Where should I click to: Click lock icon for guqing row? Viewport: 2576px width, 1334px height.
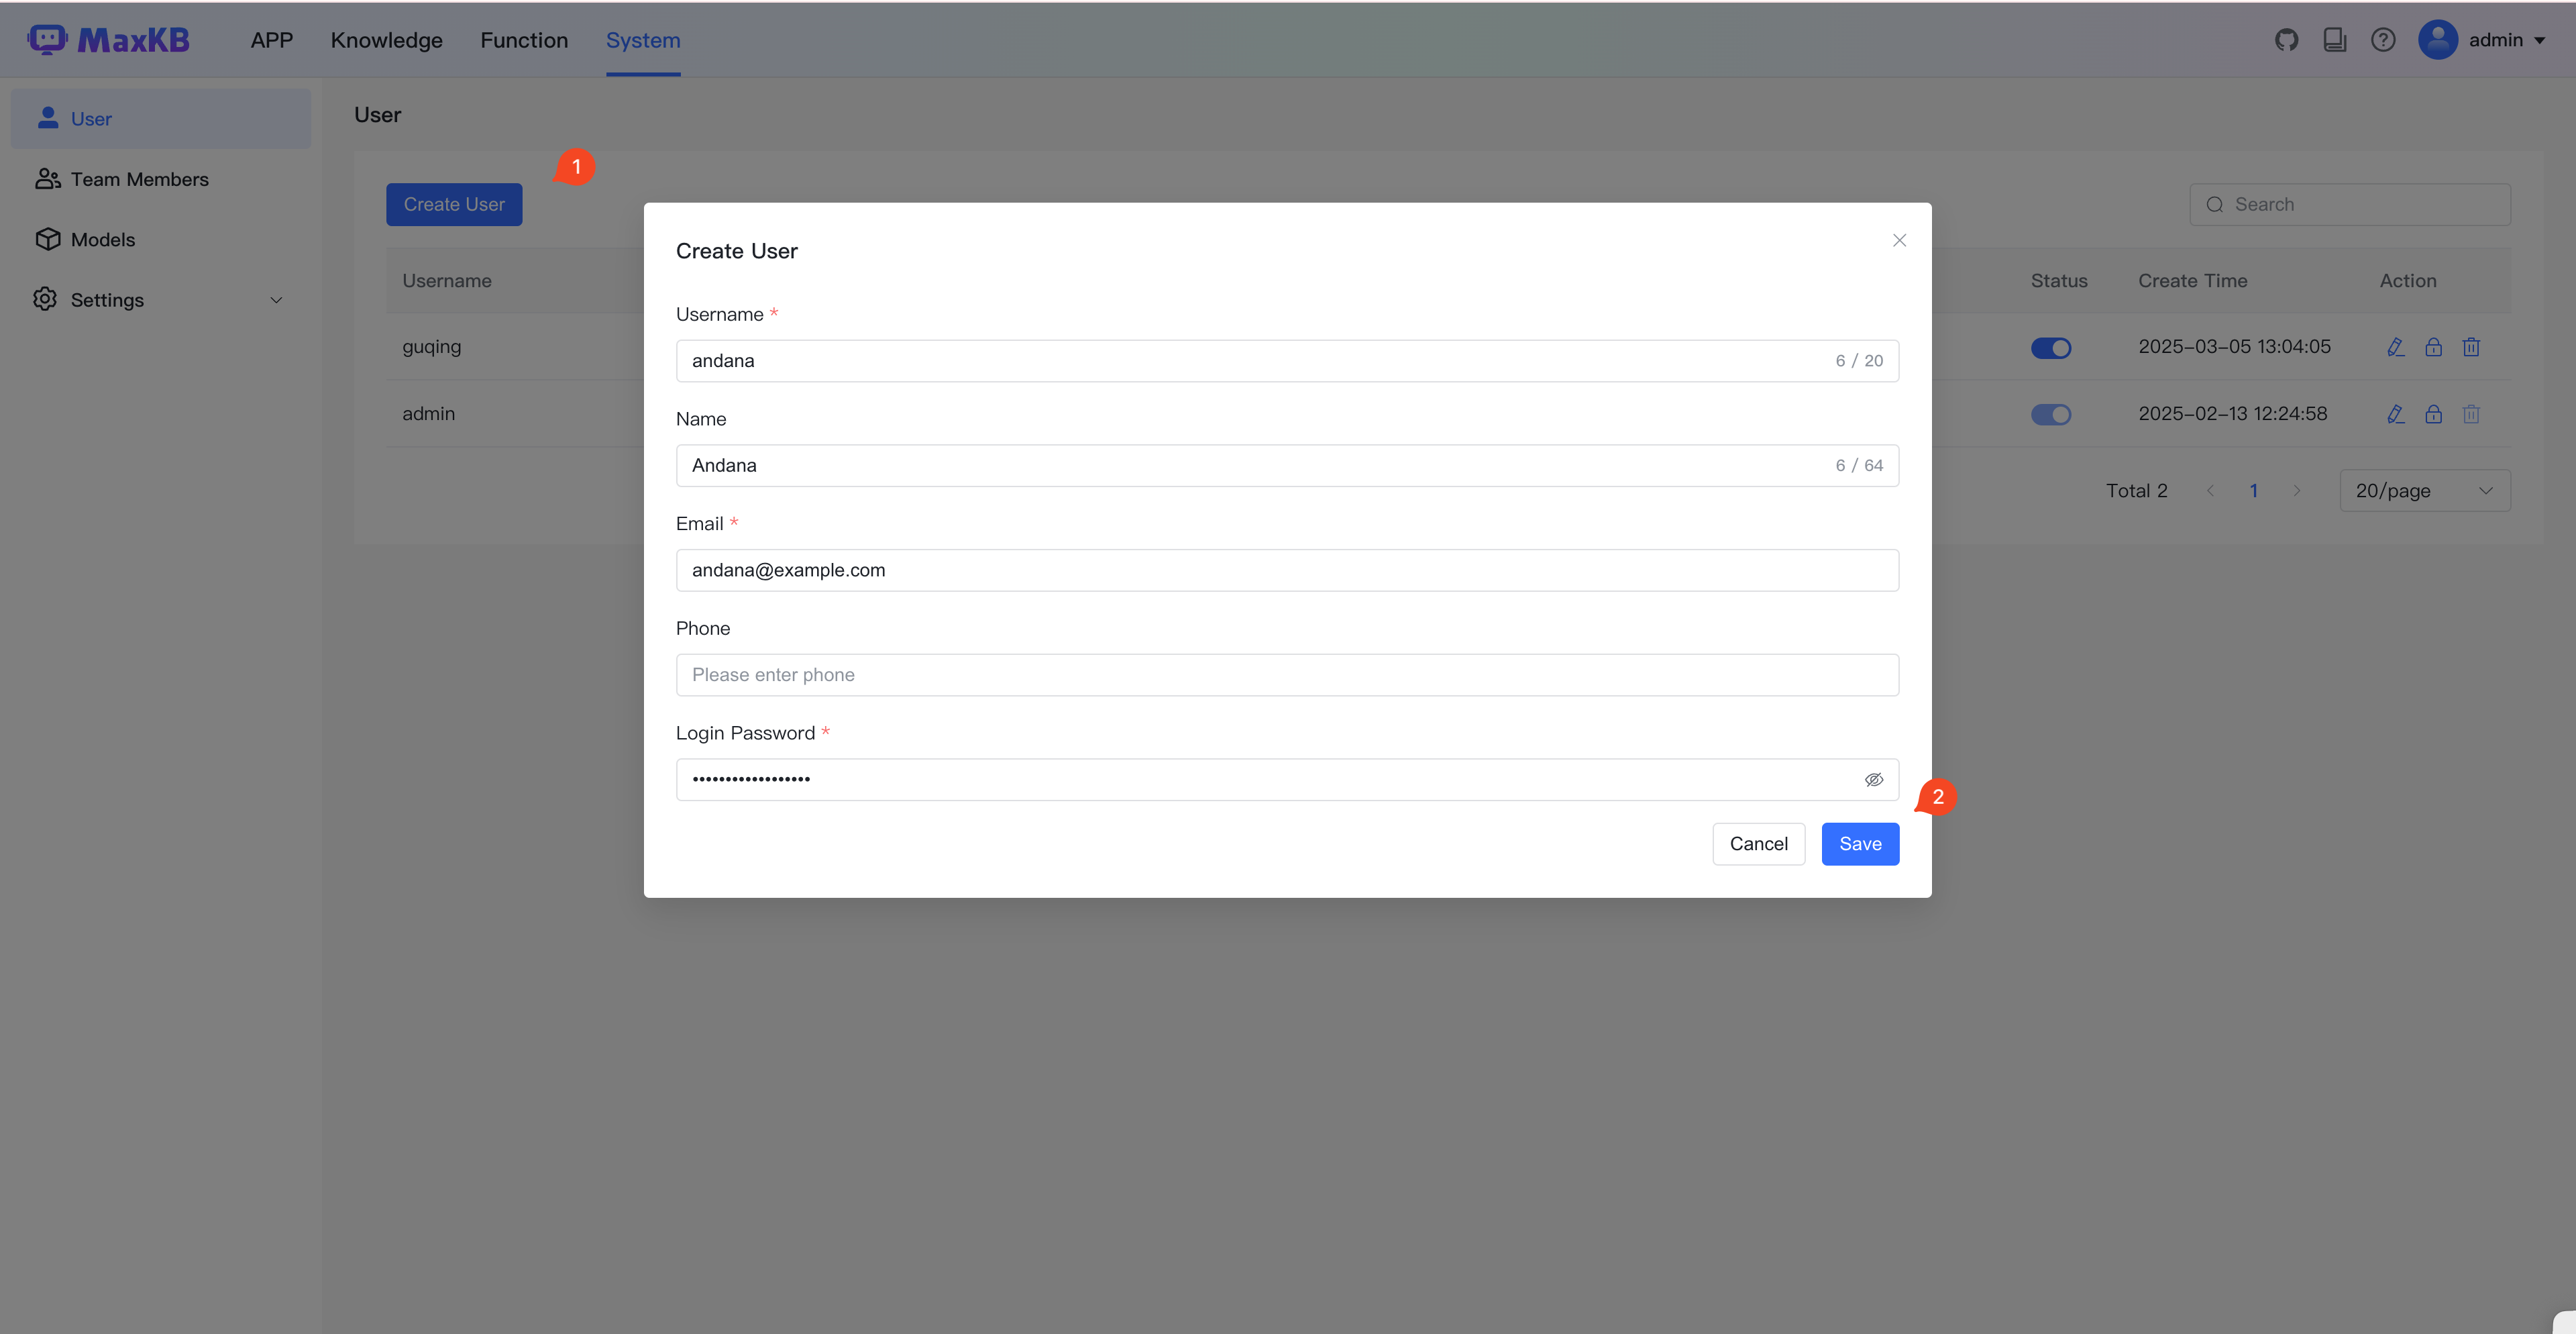click(x=2433, y=347)
